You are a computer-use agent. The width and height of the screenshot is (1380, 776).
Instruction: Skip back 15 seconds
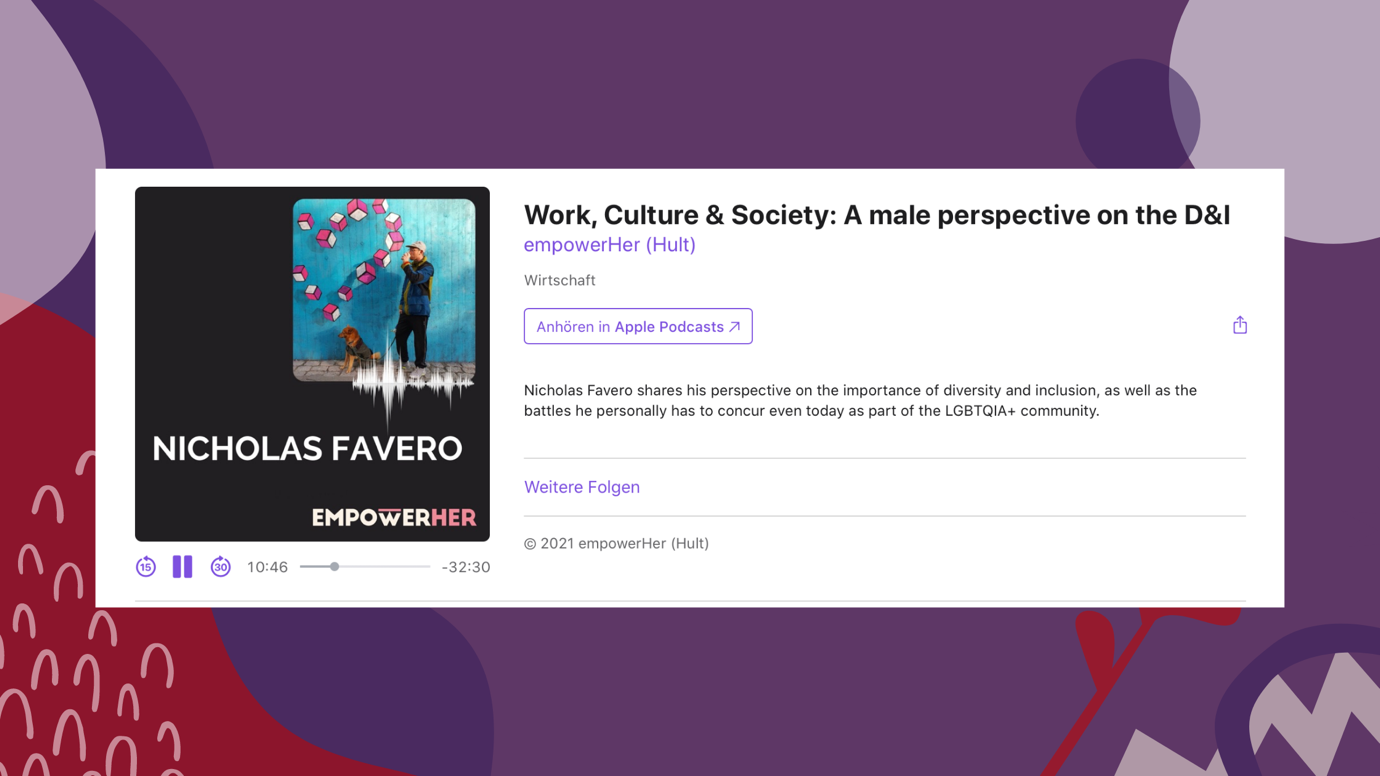tap(146, 567)
